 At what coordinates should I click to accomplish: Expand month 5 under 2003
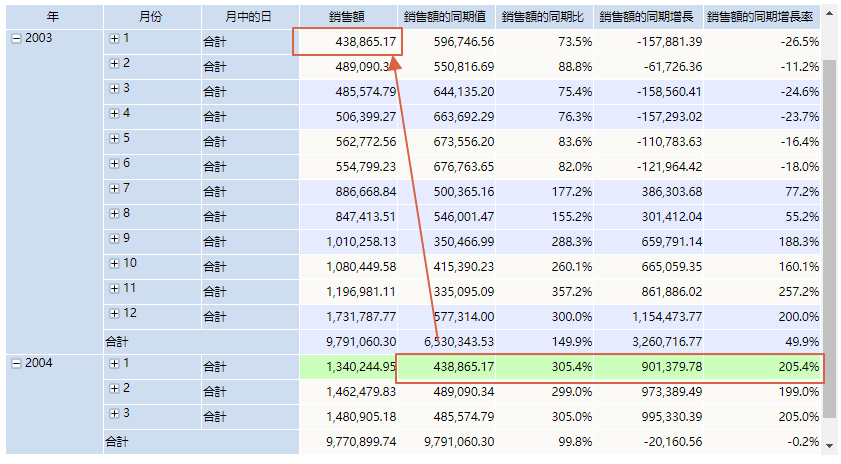[114, 138]
